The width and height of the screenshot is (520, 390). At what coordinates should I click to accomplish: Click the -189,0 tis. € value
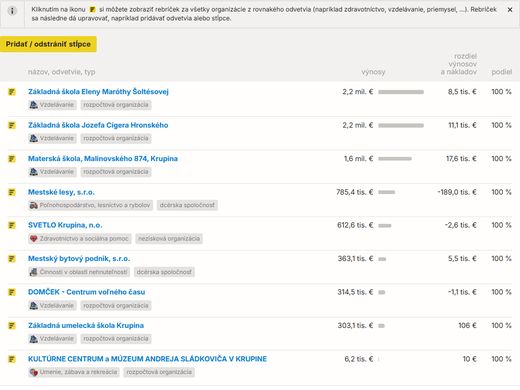coord(457,192)
